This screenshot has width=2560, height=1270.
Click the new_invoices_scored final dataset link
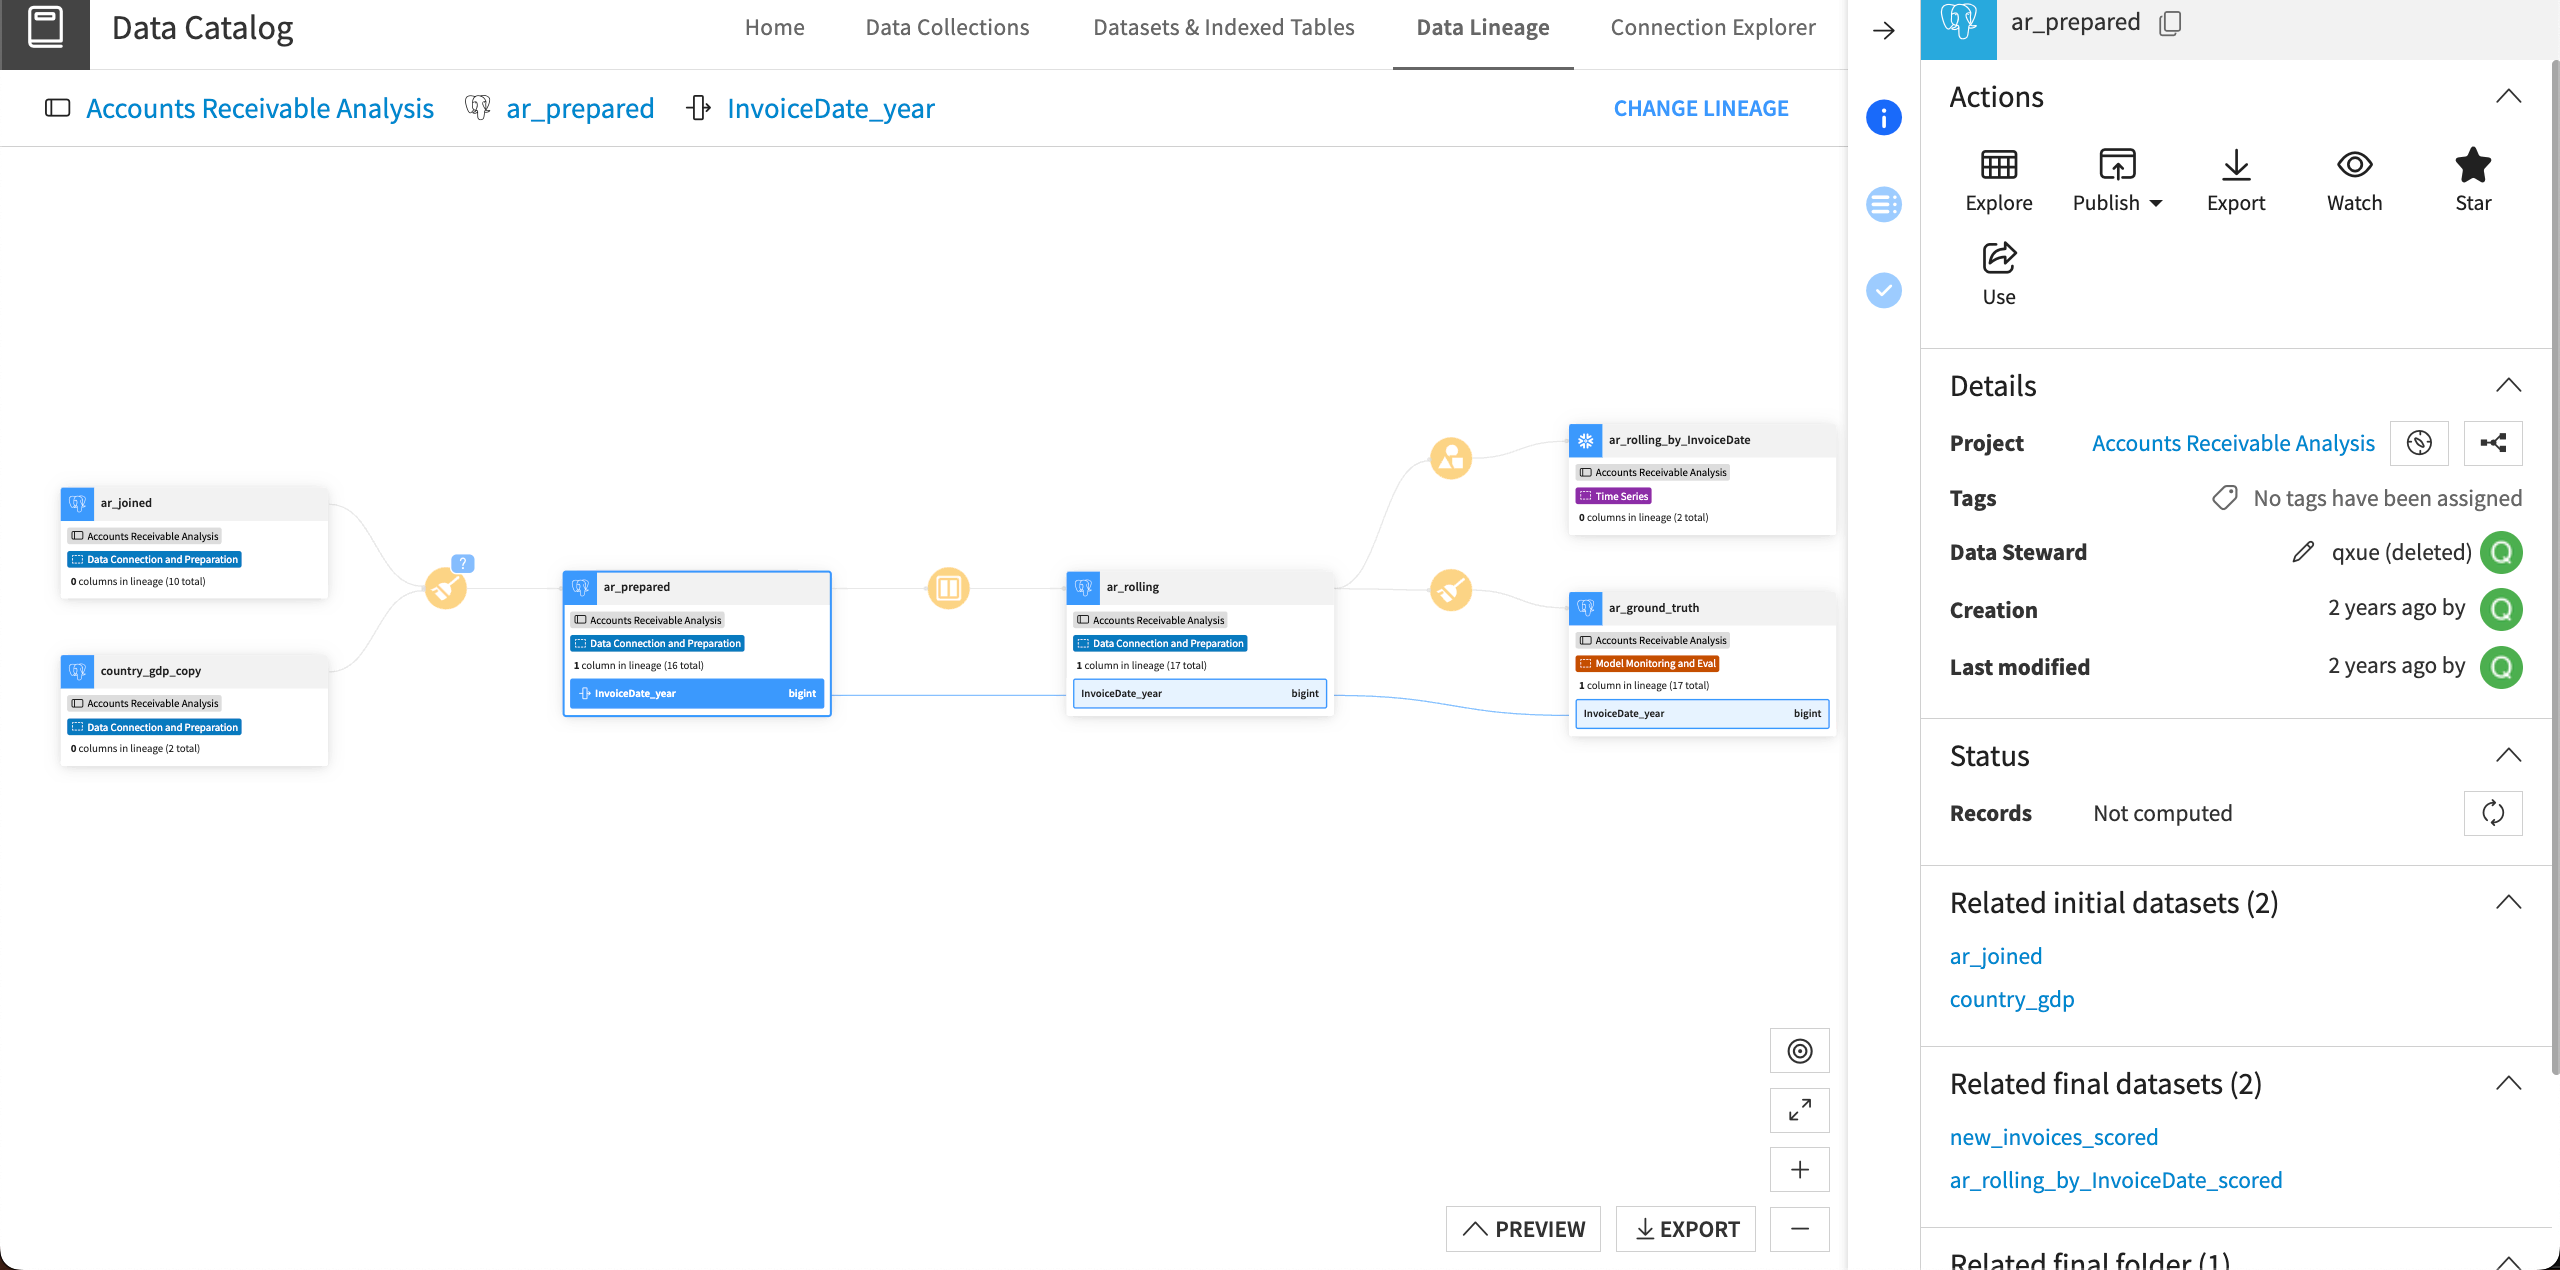(x=2056, y=1135)
